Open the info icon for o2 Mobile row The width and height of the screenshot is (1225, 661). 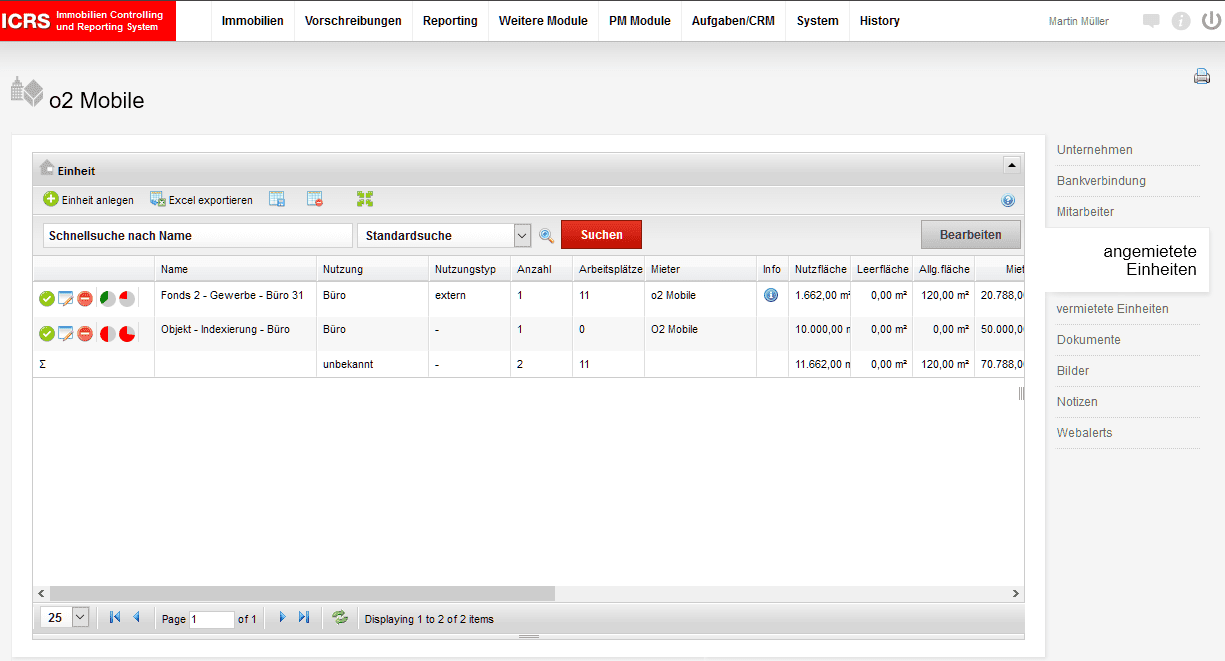point(771,296)
